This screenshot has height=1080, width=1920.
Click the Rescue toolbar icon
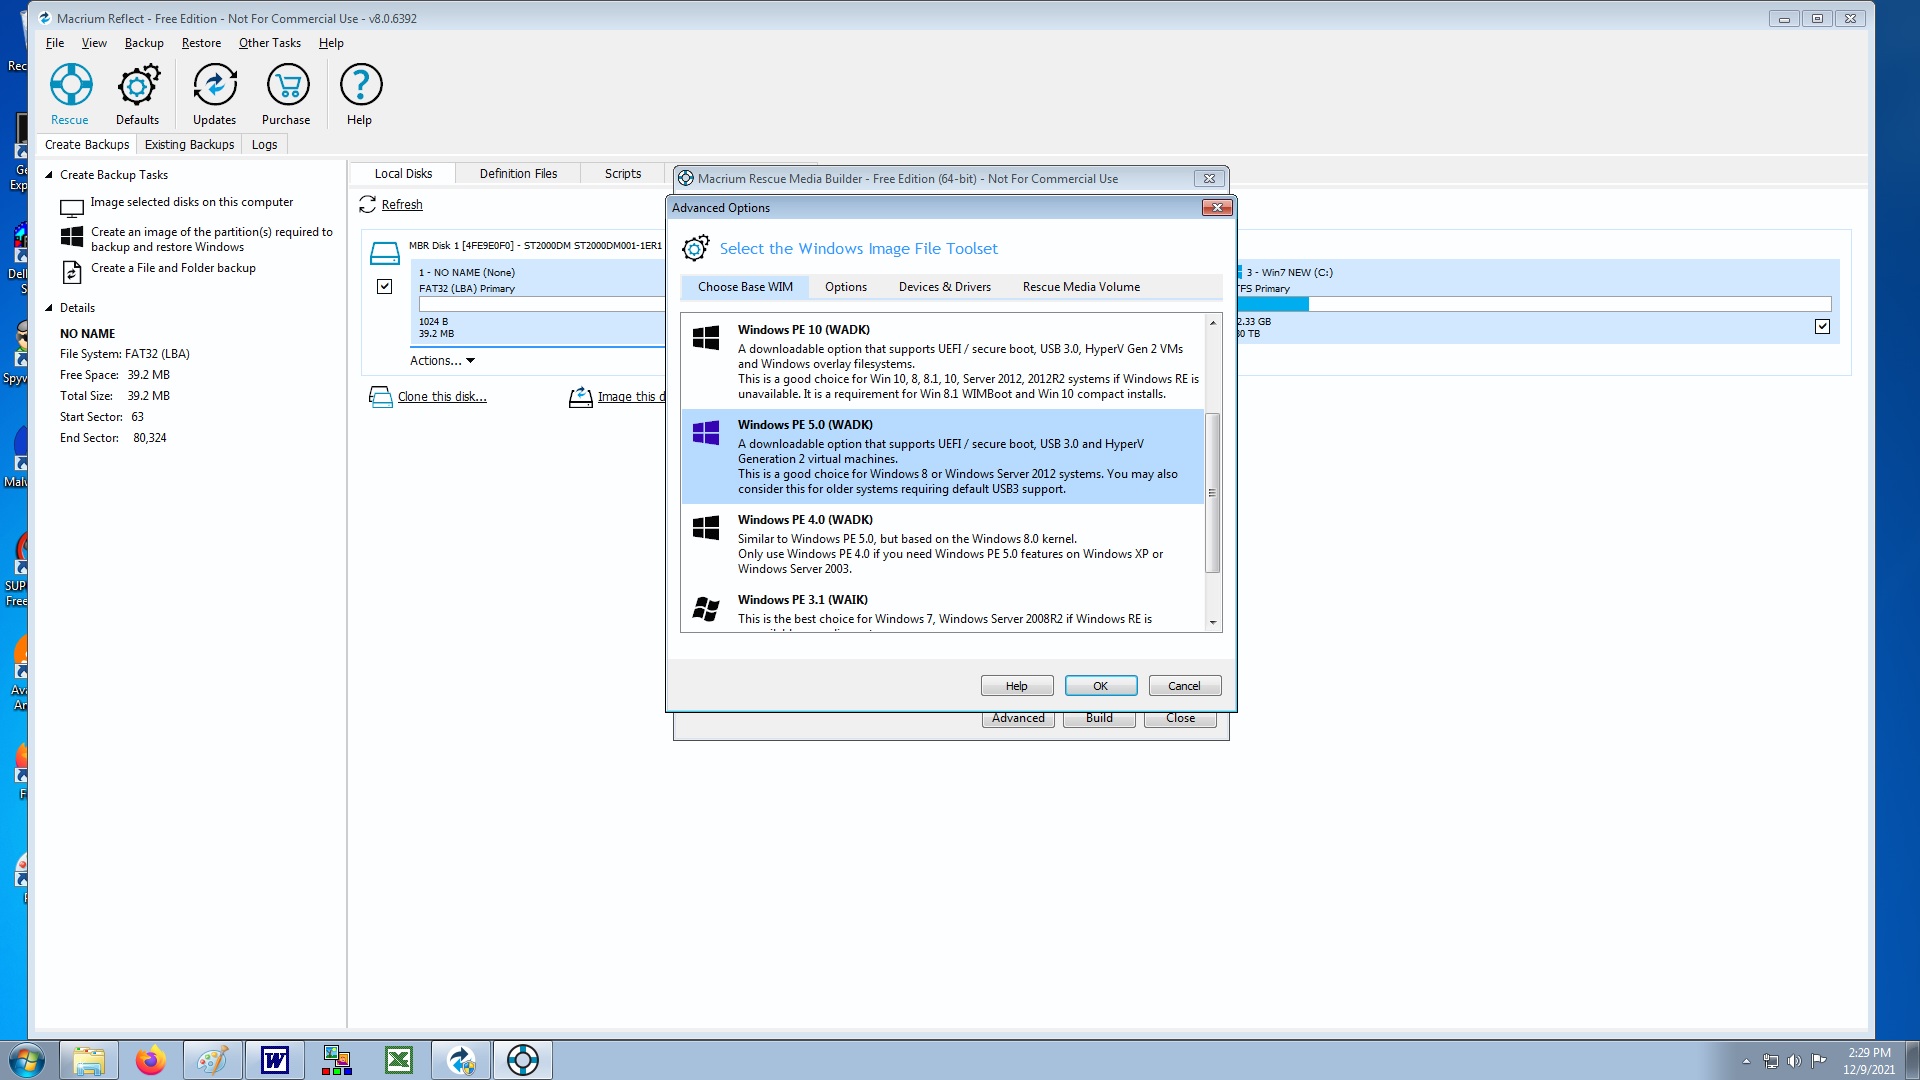[x=71, y=85]
